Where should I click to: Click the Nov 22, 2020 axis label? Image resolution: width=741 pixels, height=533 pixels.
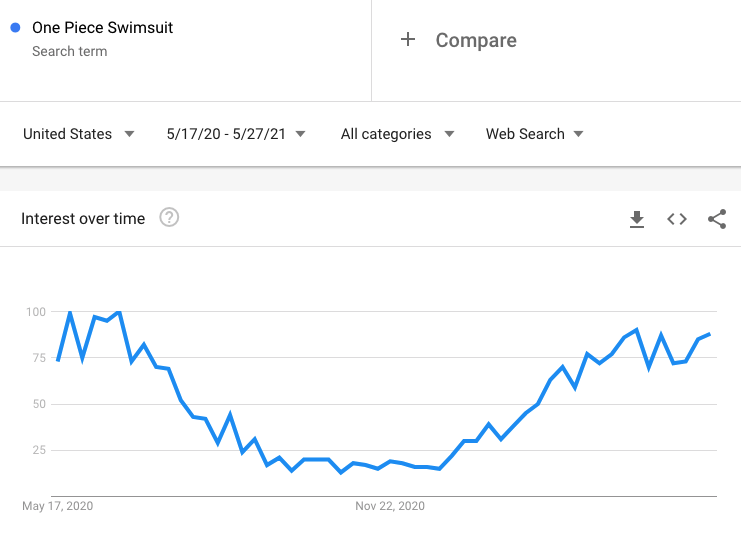[390, 506]
